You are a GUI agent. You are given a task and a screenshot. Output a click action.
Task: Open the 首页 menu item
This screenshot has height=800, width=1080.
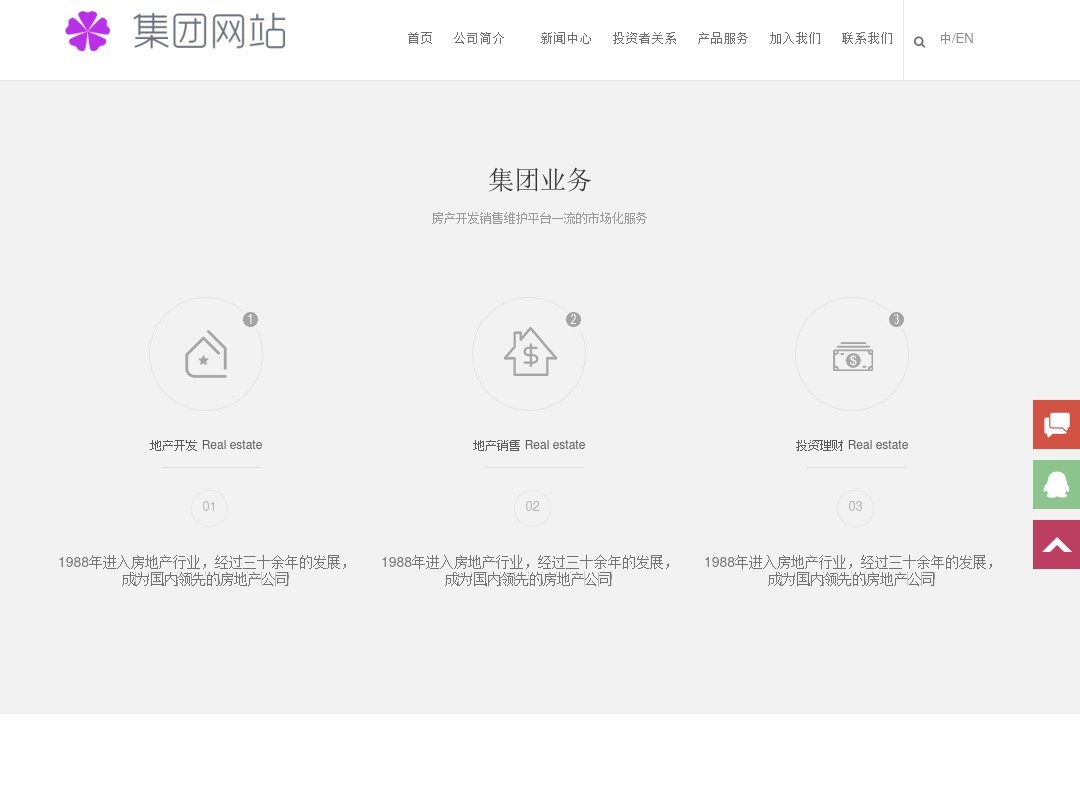click(x=420, y=39)
